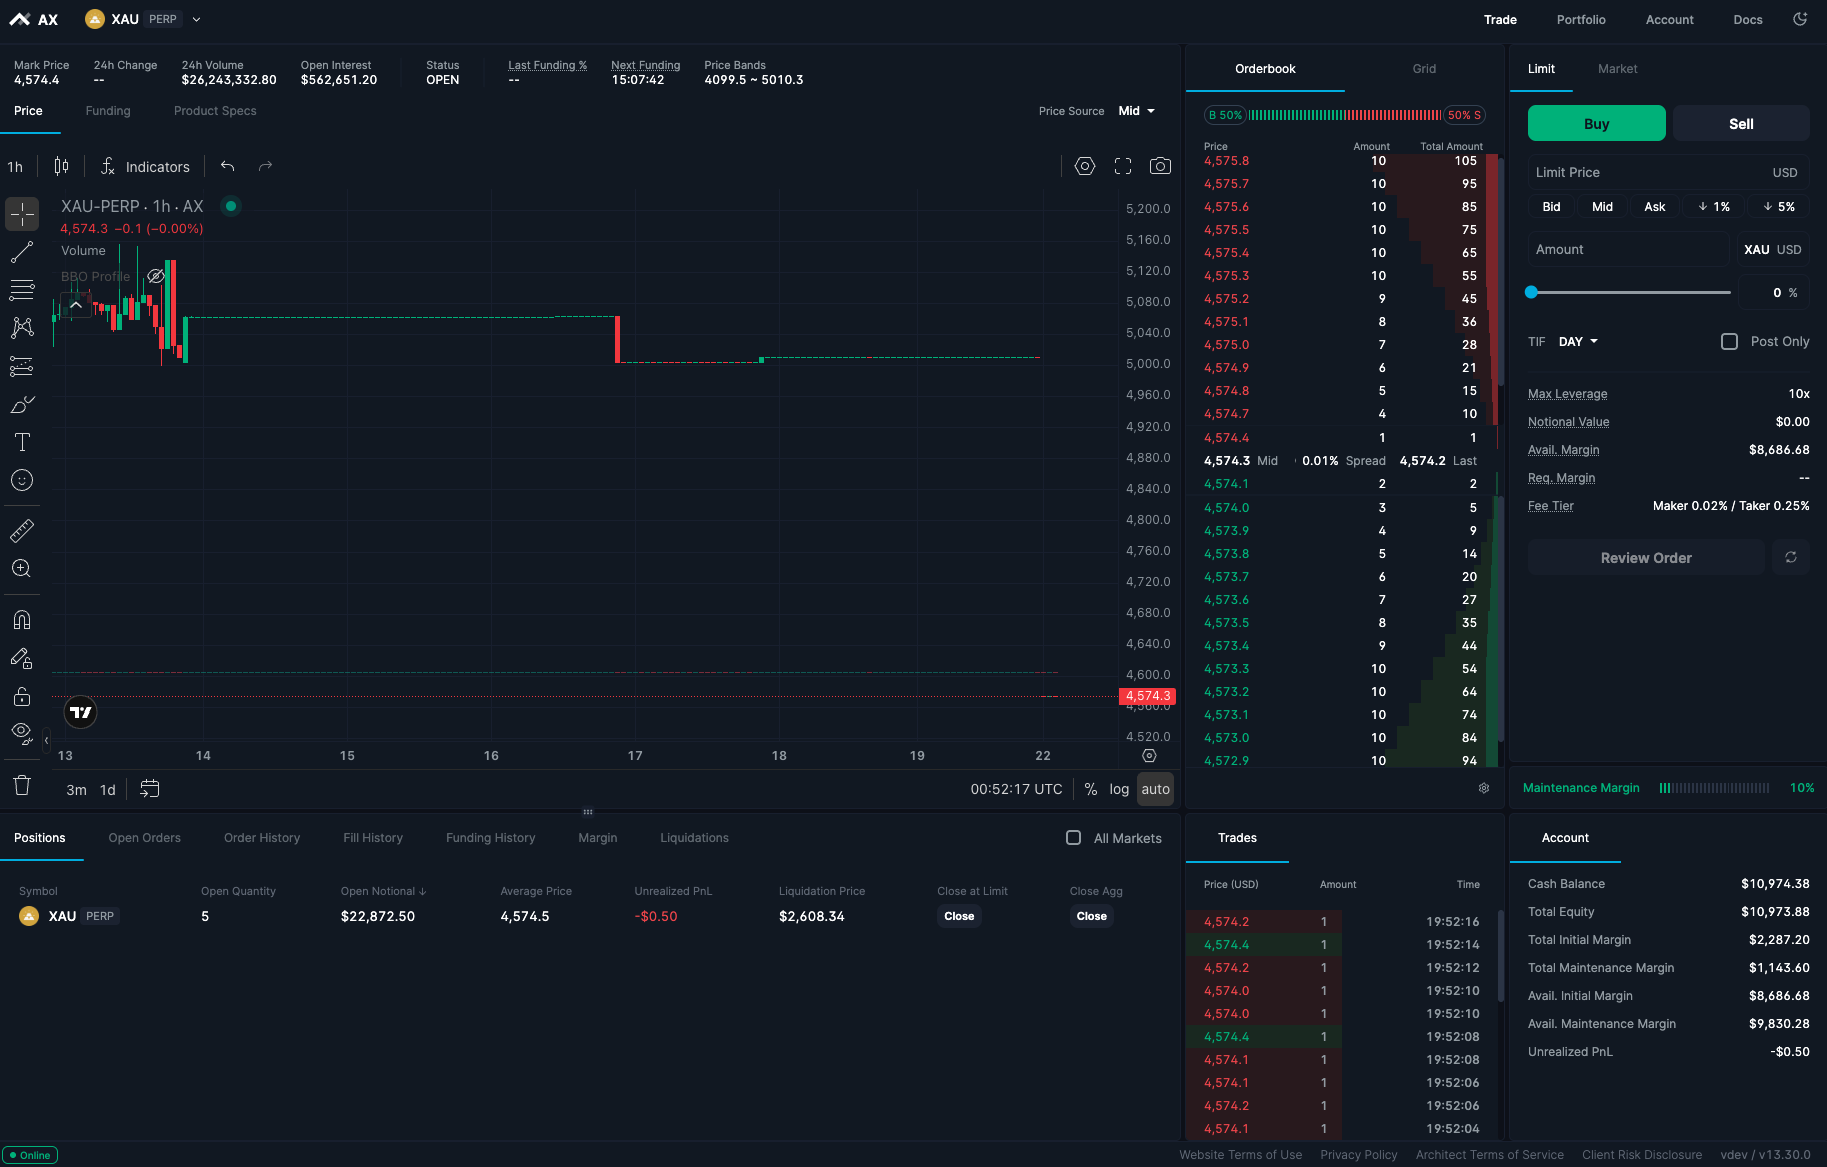Close XAU position at limit
The image size is (1827, 1167).
click(959, 916)
